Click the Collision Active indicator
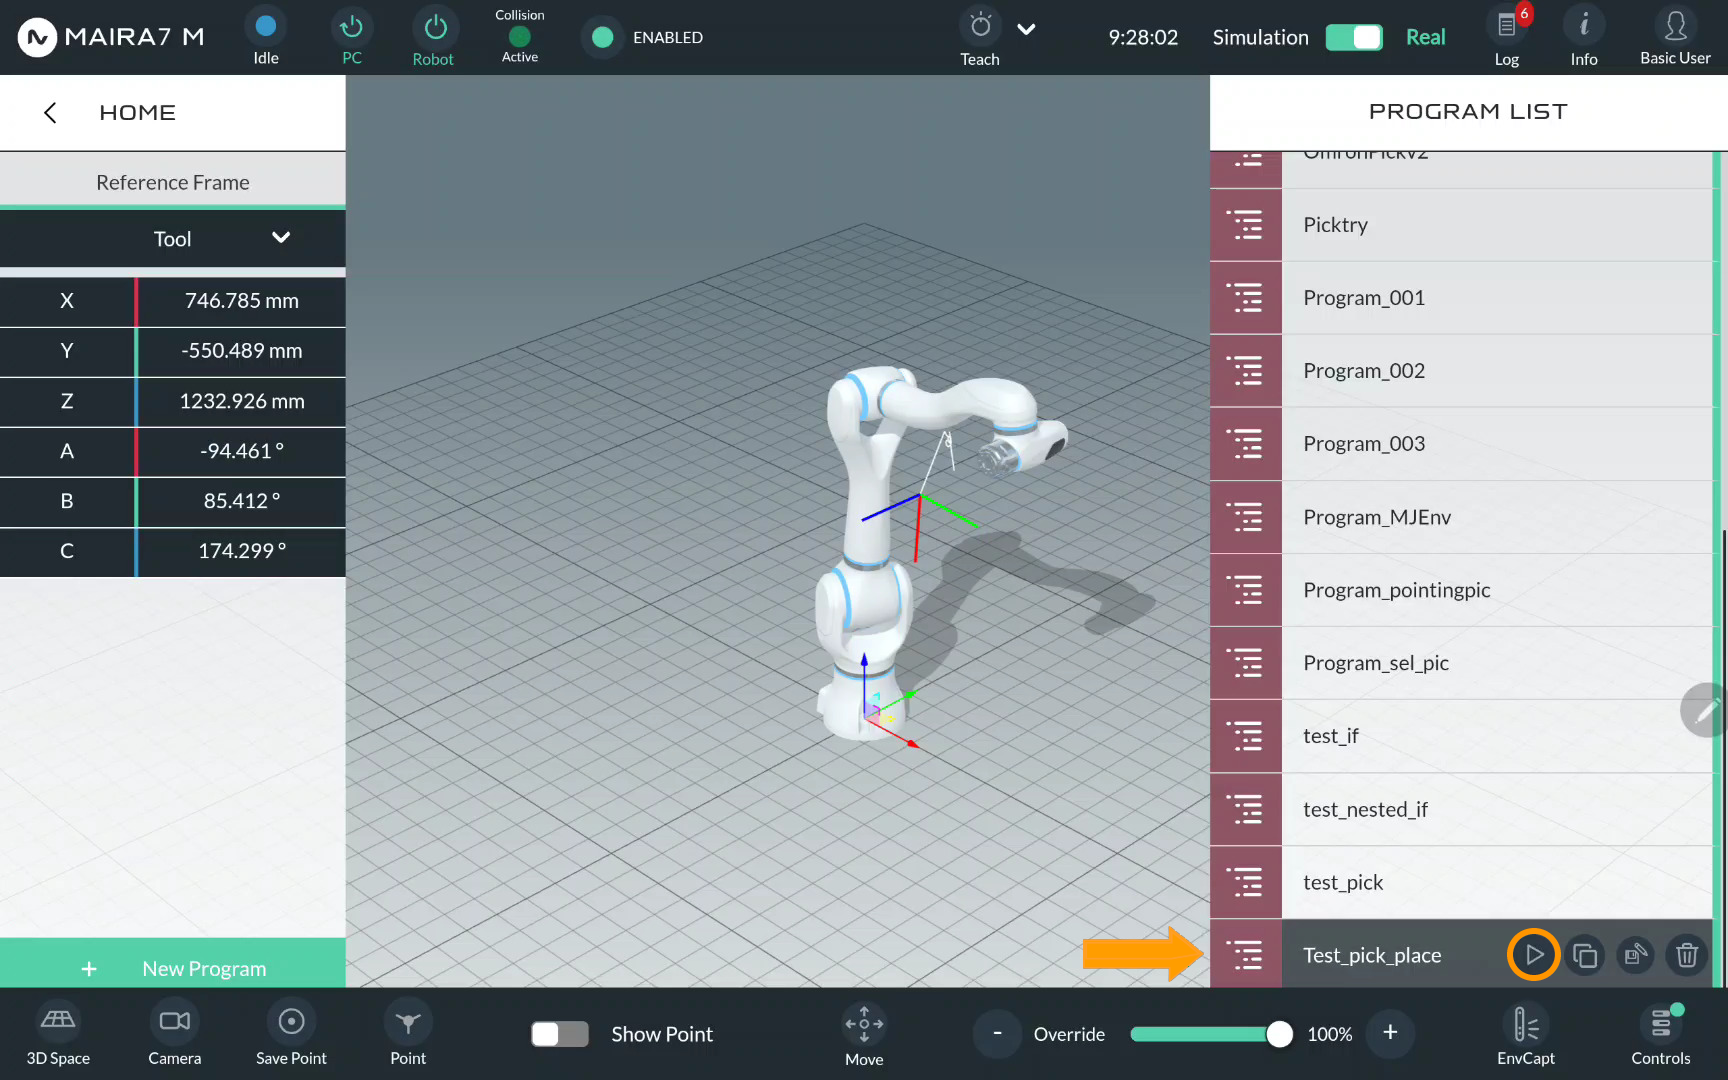The width and height of the screenshot is (1728, 1080). [519, 37]
